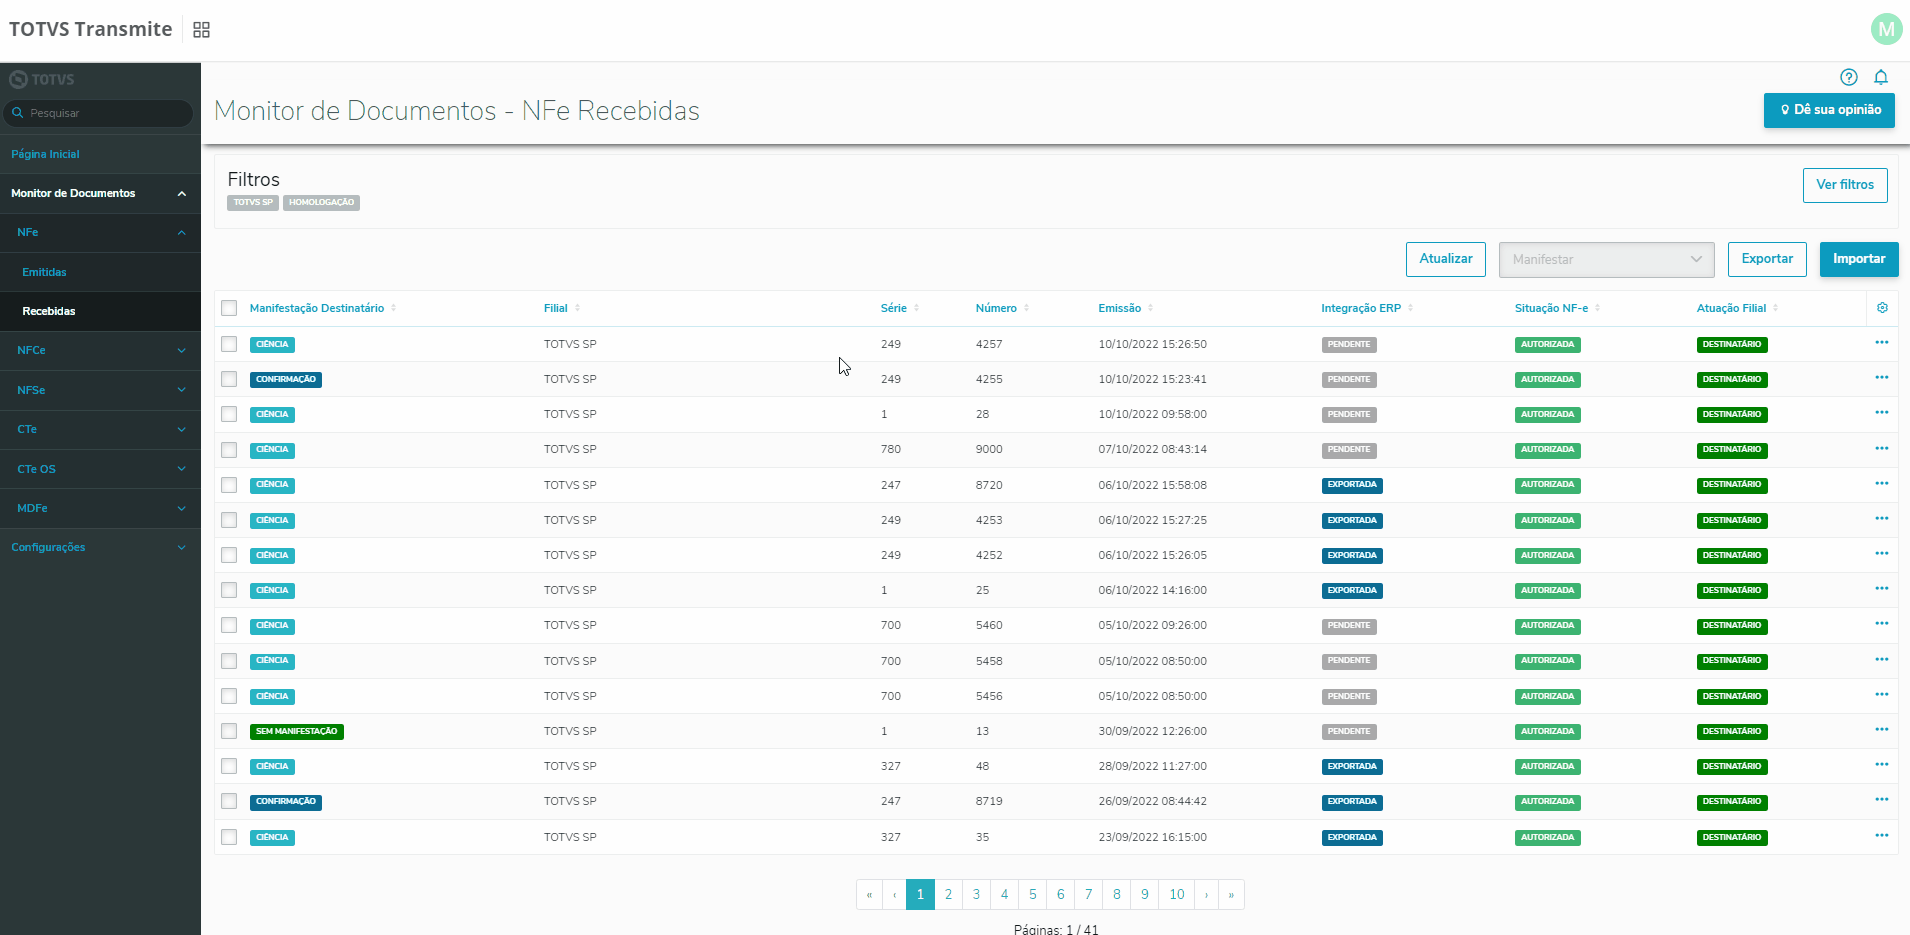Viewport: 1910px width, 935px height.
Task: Check the row for NFe number 9000
Action: click(229, 450)
